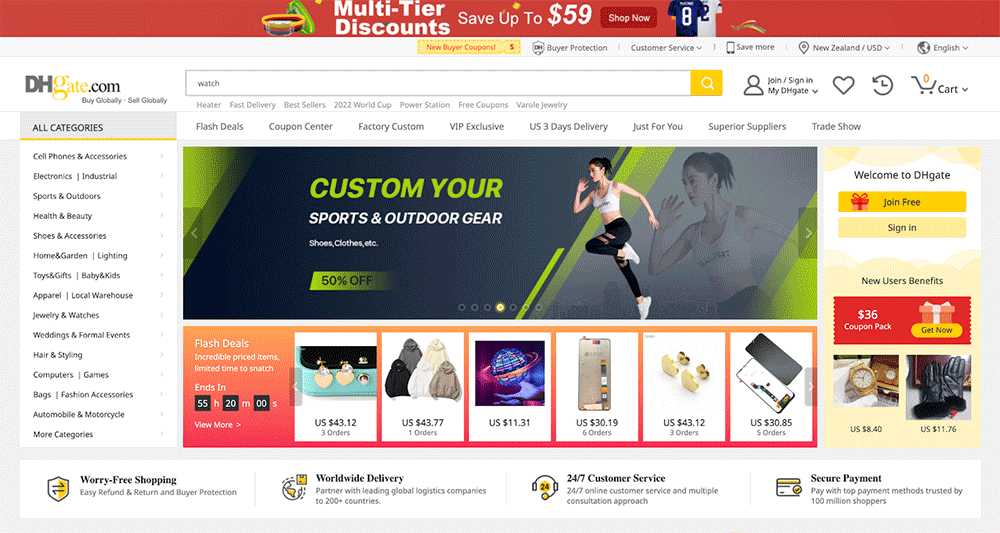1000x533 pixels.
Task: Select the last banner carousel dot
Action: tap(538, 307)
